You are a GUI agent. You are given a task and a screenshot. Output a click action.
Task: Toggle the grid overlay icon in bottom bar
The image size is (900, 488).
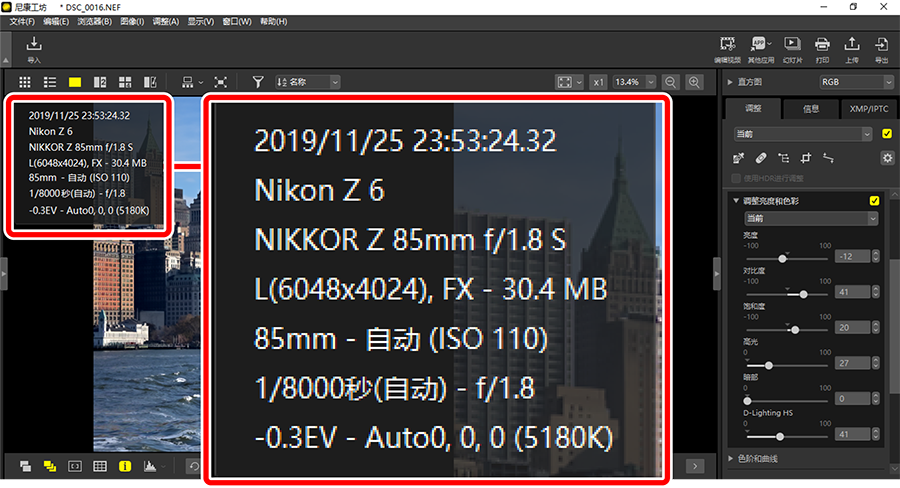[x=100, y=466]
